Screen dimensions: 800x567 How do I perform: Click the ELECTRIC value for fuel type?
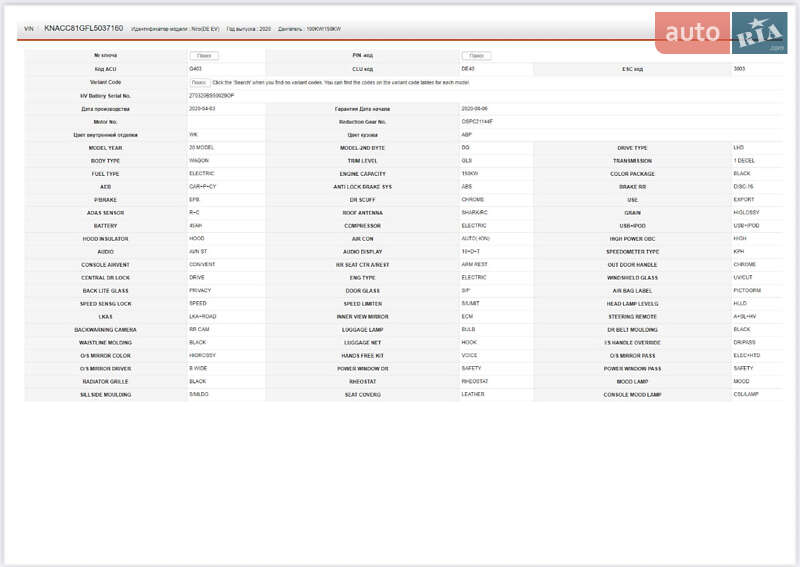coord(201,173)
